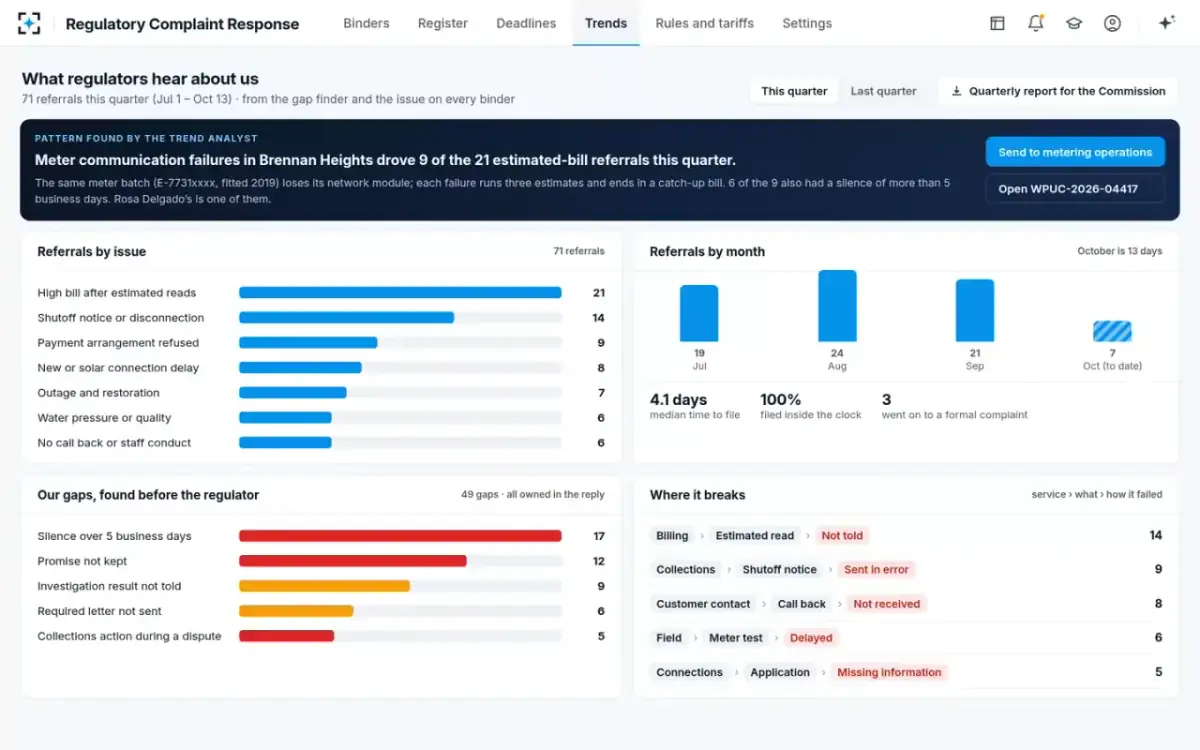Click the Not received tag

coord(886,604)
